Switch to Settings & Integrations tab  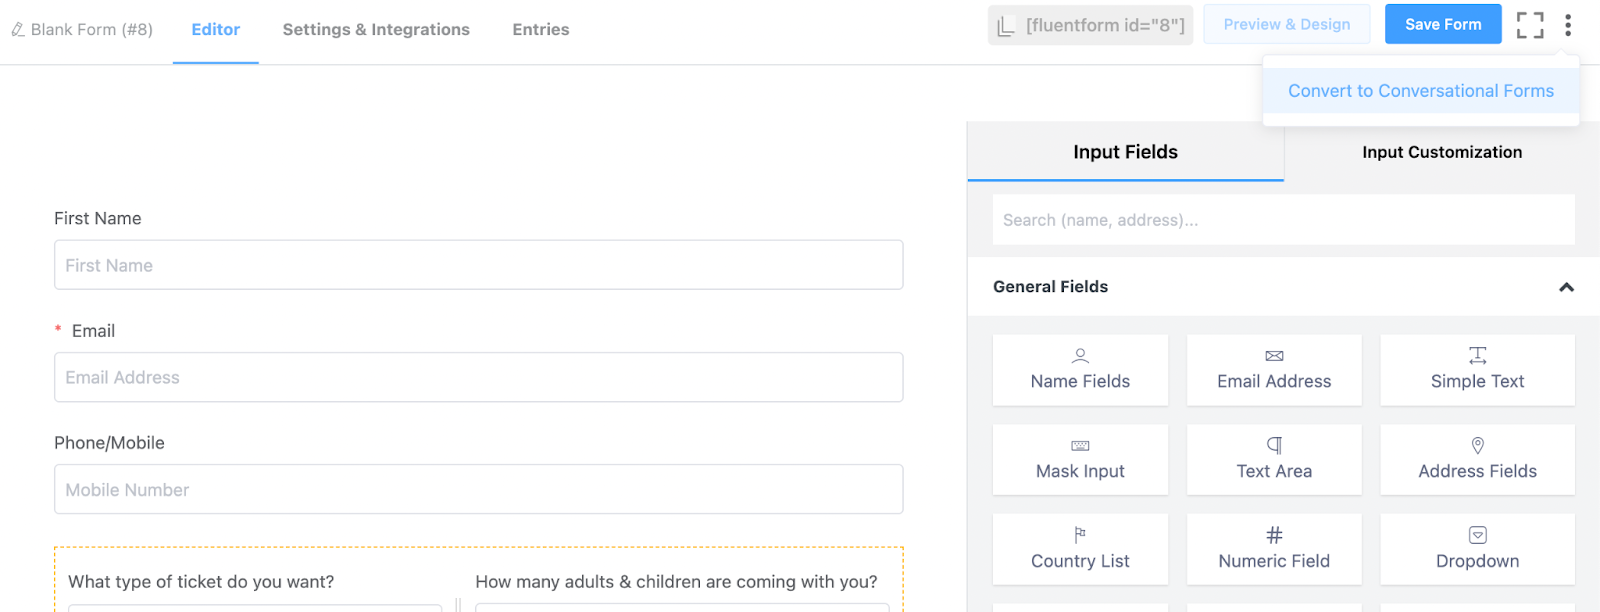coord(376,30)
